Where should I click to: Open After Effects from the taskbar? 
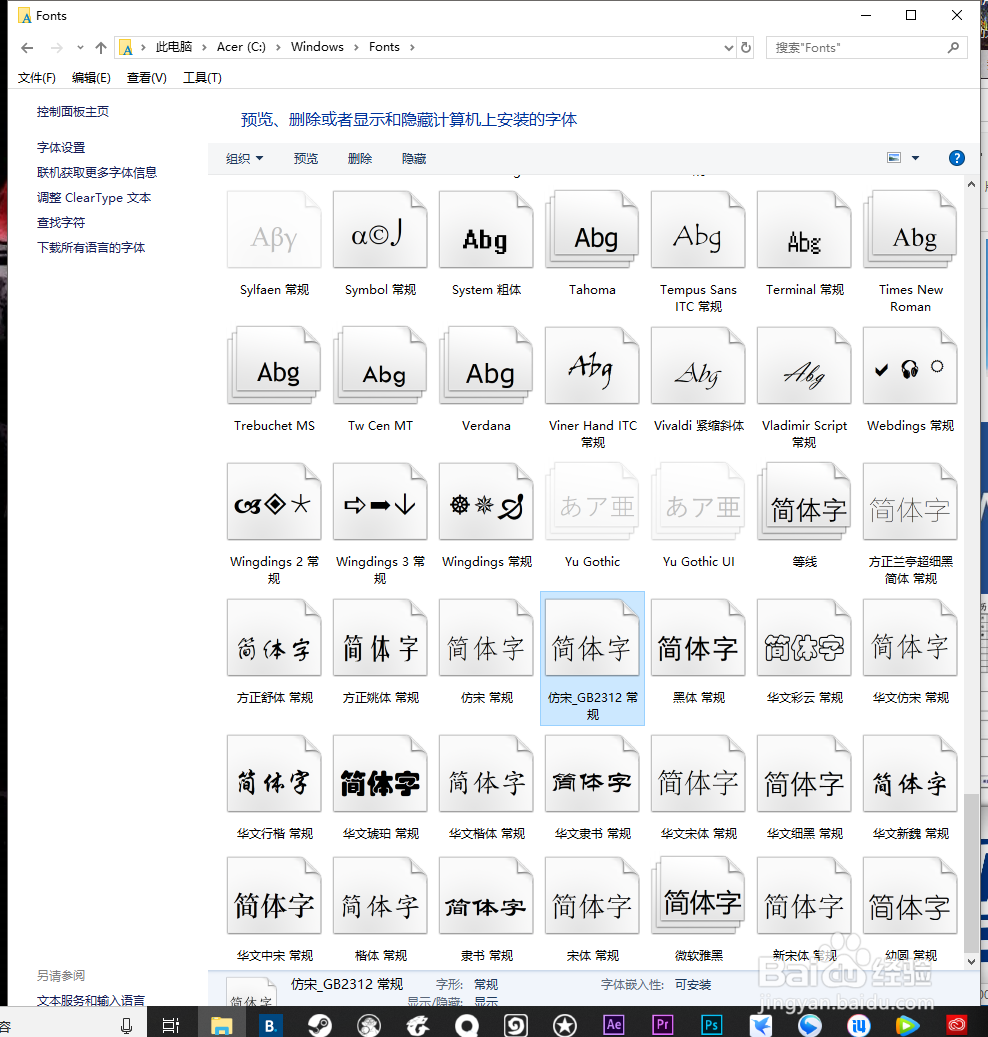(x=614, y=1025)
